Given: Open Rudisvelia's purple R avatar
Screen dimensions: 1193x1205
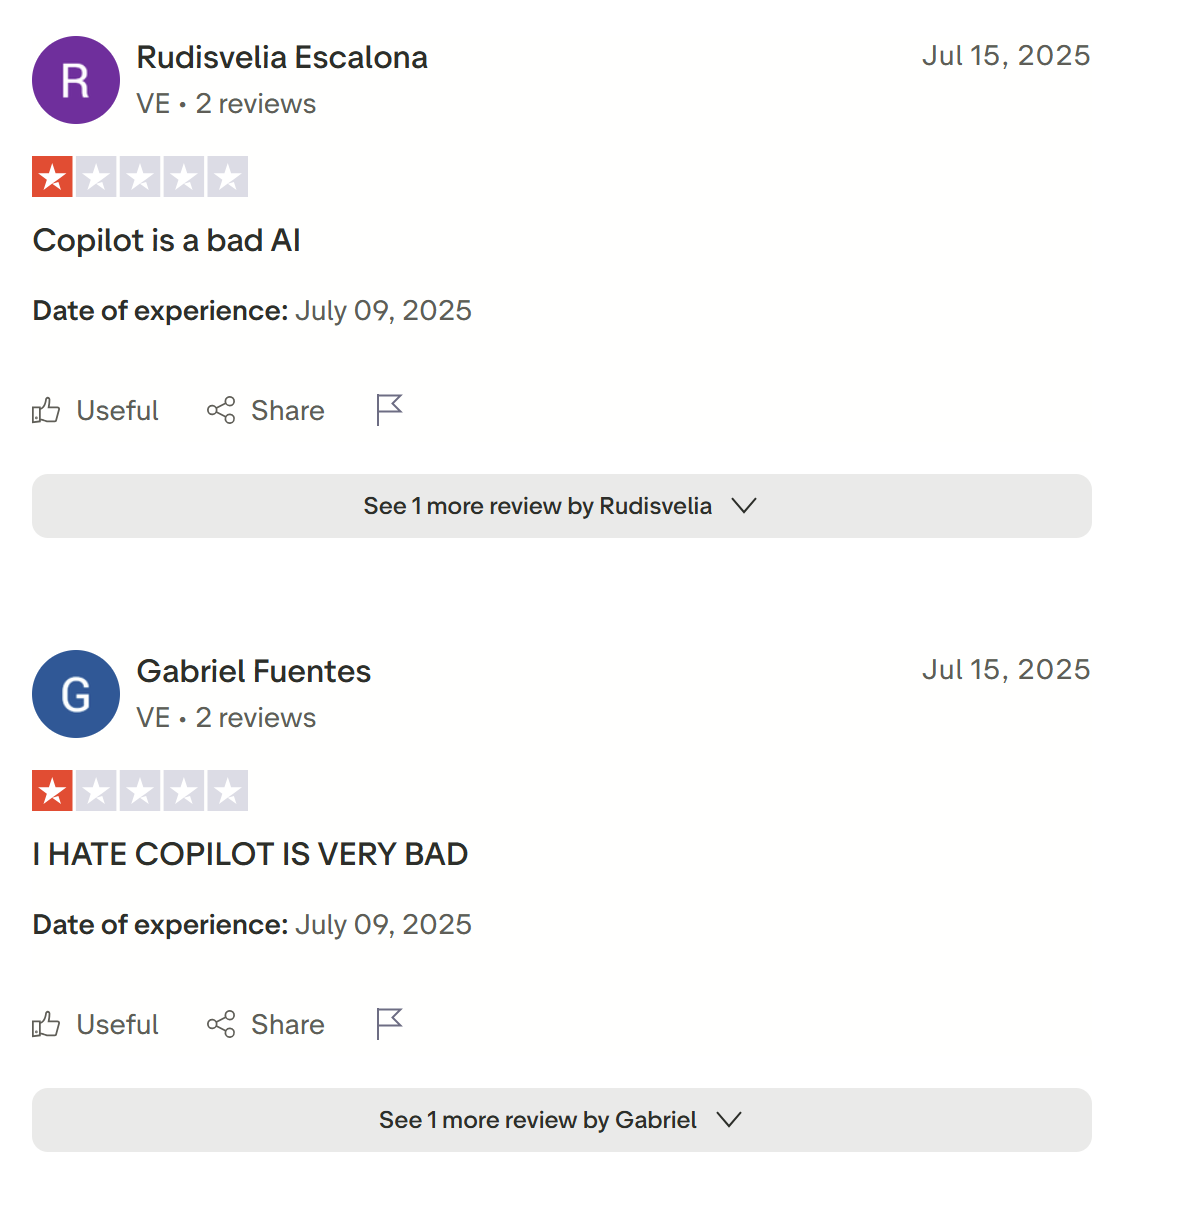Looking at the screenshot, I should (x=76, y=80).
